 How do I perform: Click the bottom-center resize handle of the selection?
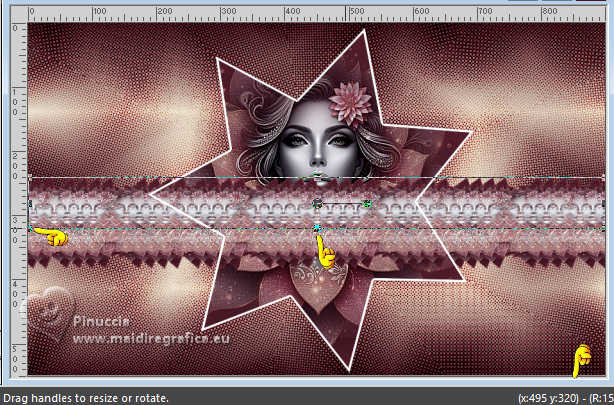pos(317,228)
